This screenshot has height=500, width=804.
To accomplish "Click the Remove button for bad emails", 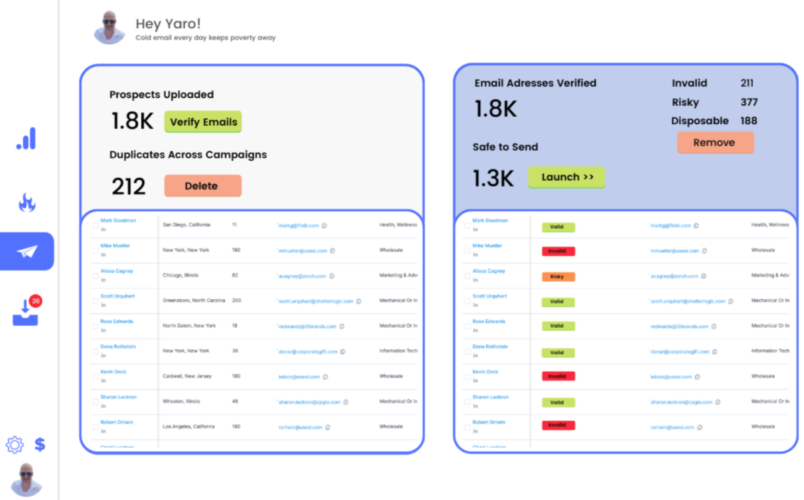I will pyautogui.click(x=715, y=143).
